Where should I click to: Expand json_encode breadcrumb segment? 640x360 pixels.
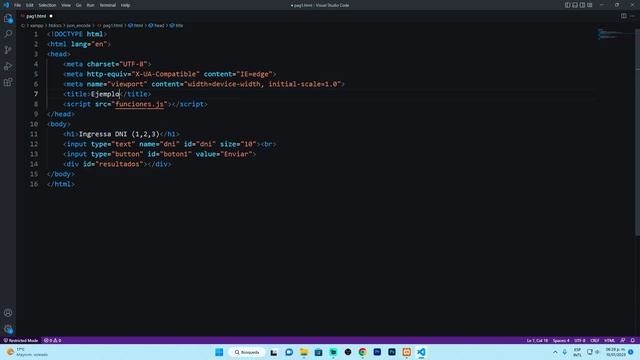[78, 25]
